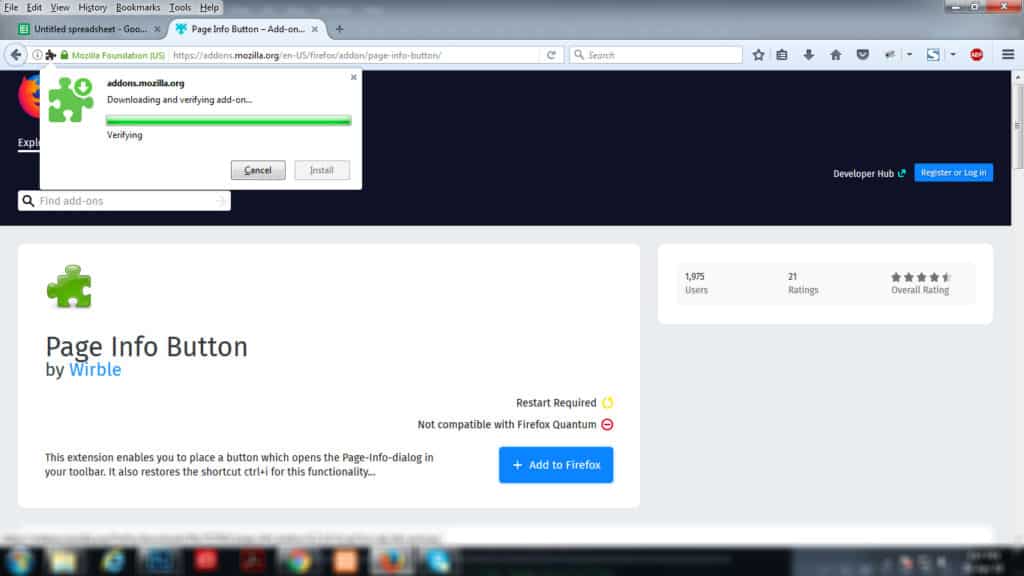The image size is (1024, 576).
Task: Open the Windows Start button
Action: coord(19,562)
